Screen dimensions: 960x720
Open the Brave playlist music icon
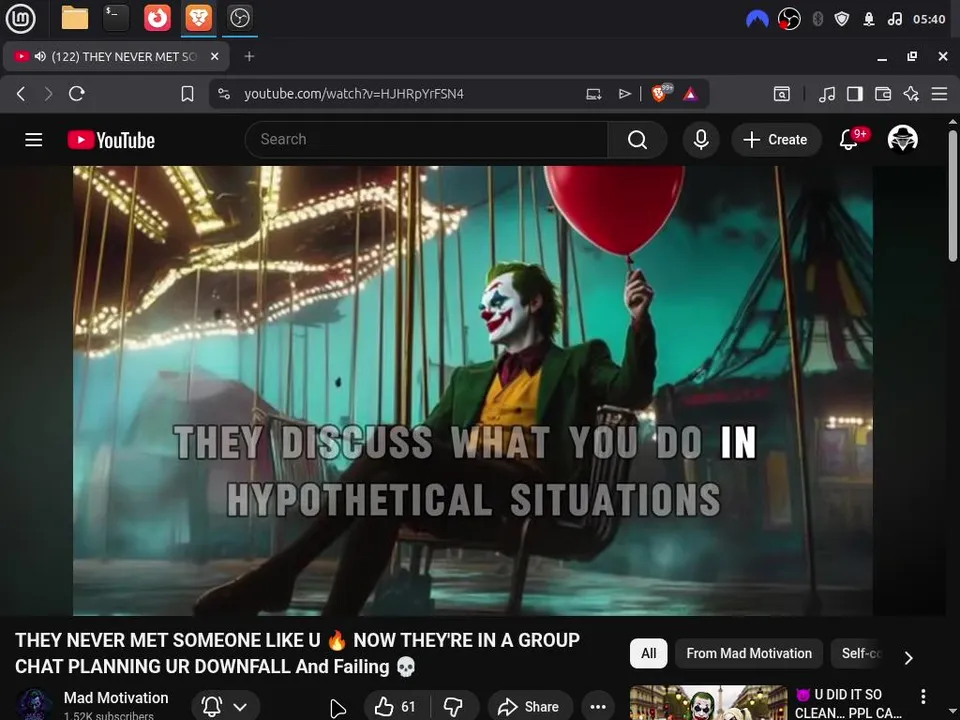point(827,94)
